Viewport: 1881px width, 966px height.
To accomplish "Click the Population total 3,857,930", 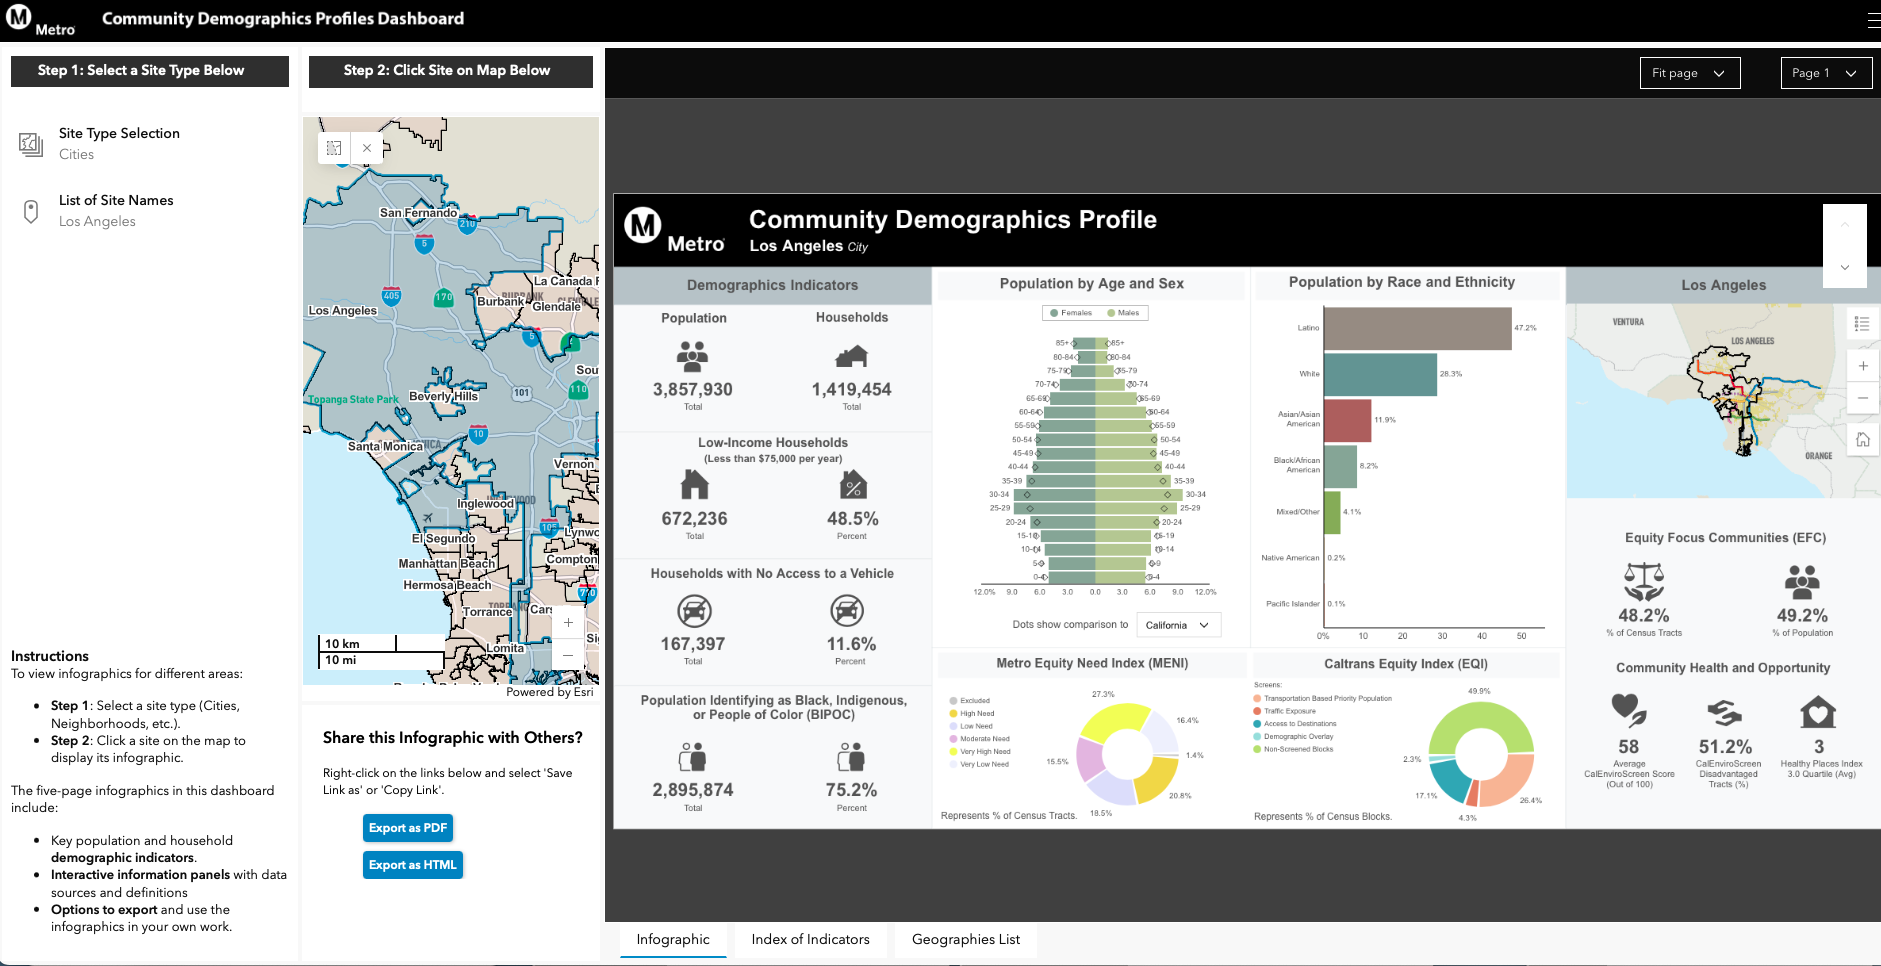I will (x=692, y=390).
